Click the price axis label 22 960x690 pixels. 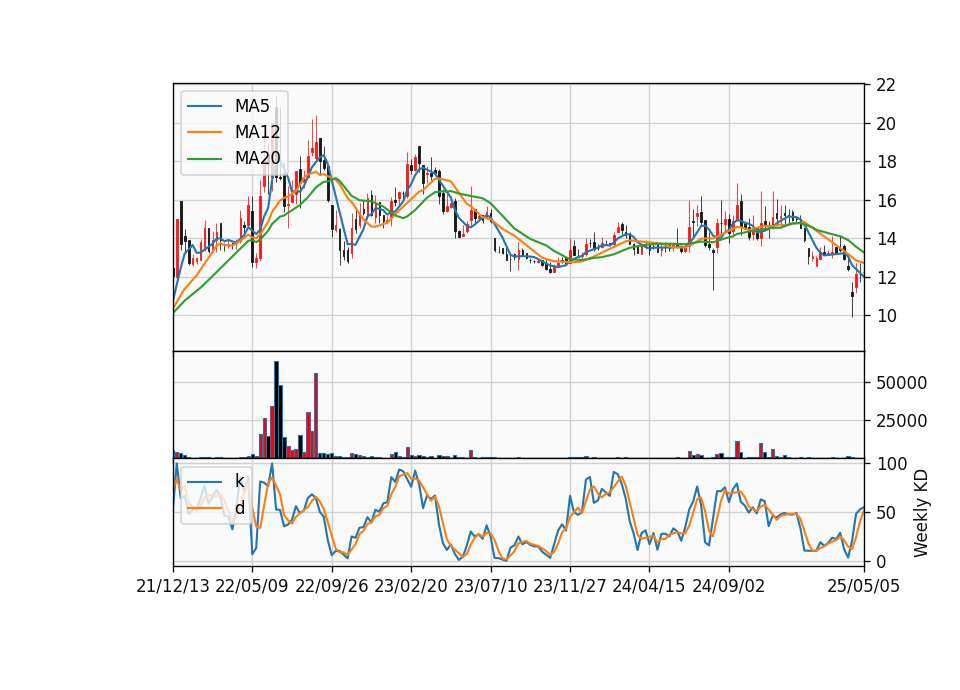[x=886, y=85]
